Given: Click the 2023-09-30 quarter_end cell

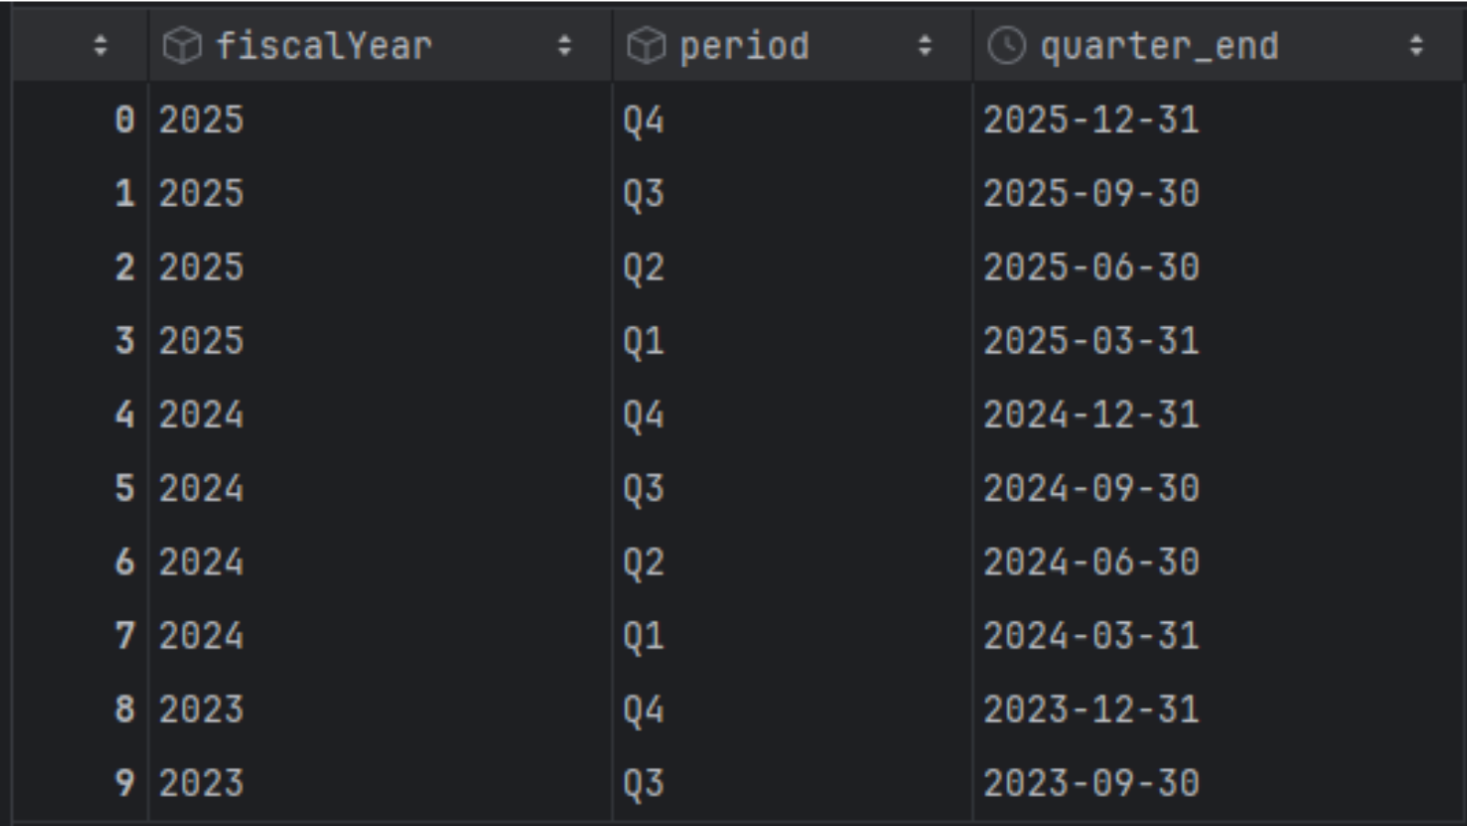Looking at the screenshot, I should (x=1091, y=783).
